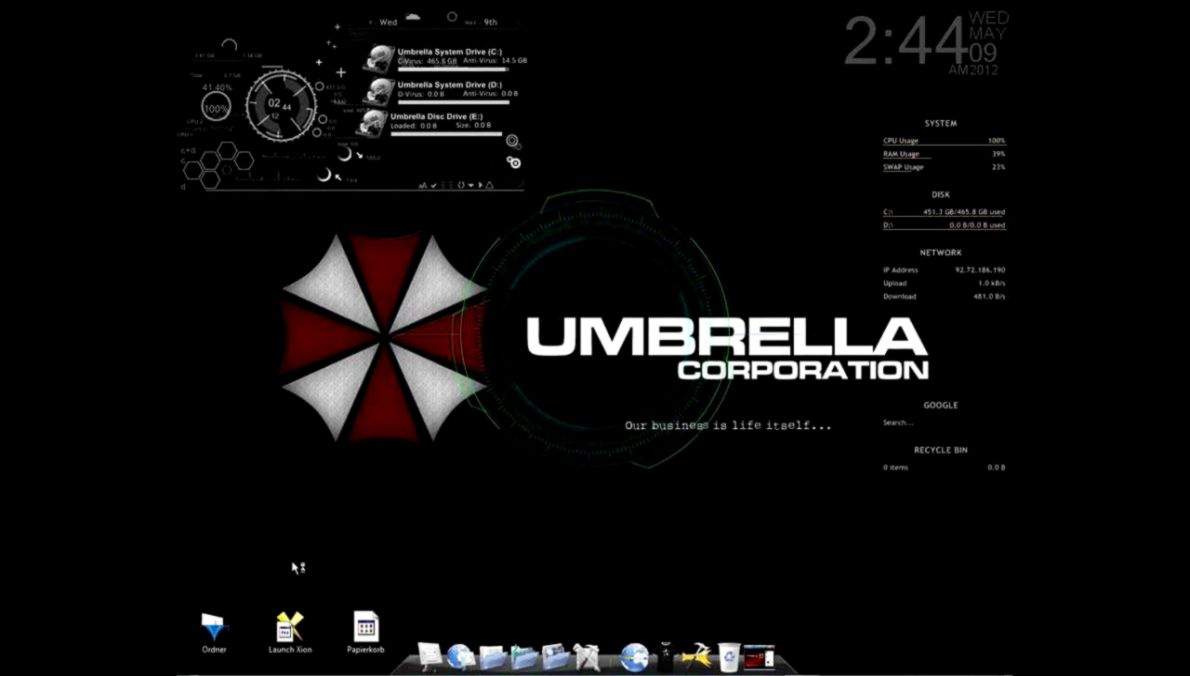Expand the down arrow in HUD control row
1190x676 pixels.
(471, 185)
